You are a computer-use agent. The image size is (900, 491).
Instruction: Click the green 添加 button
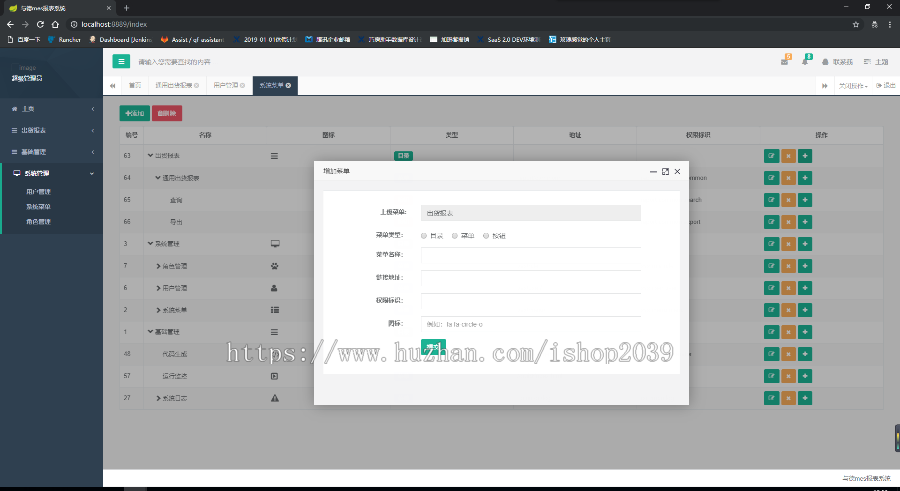click(135, 113)
